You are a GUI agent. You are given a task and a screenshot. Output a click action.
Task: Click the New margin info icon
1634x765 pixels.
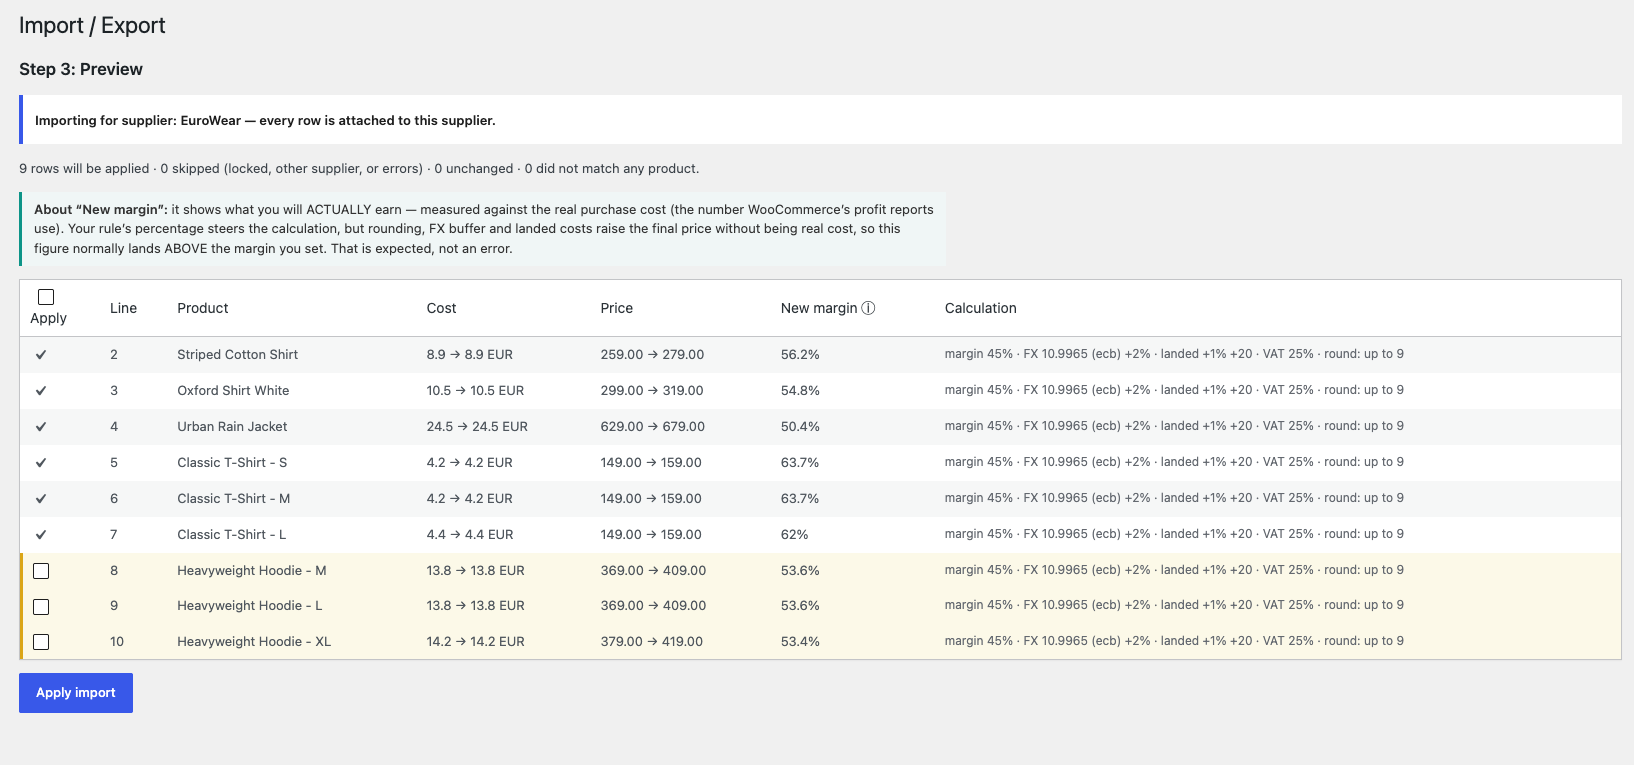coord(868,308)
